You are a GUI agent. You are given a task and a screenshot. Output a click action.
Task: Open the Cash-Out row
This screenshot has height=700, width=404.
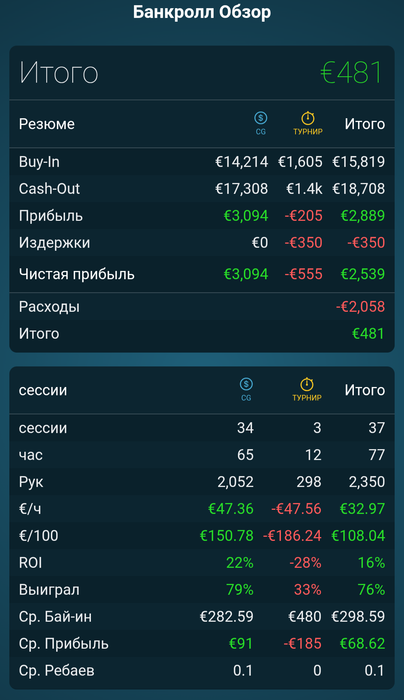(202, 188)
